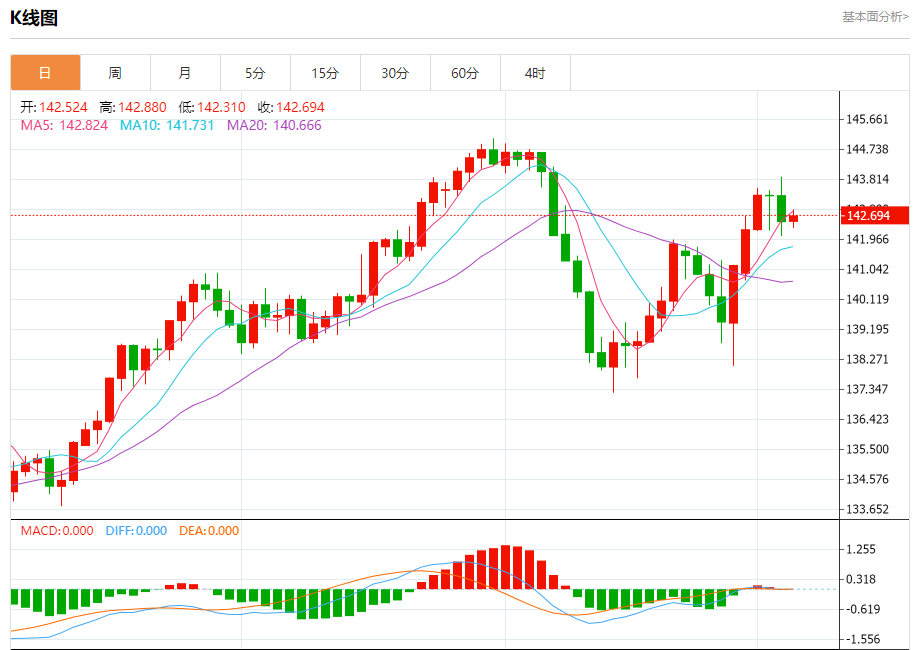Click the 137.347 axis label

(867, 389)
